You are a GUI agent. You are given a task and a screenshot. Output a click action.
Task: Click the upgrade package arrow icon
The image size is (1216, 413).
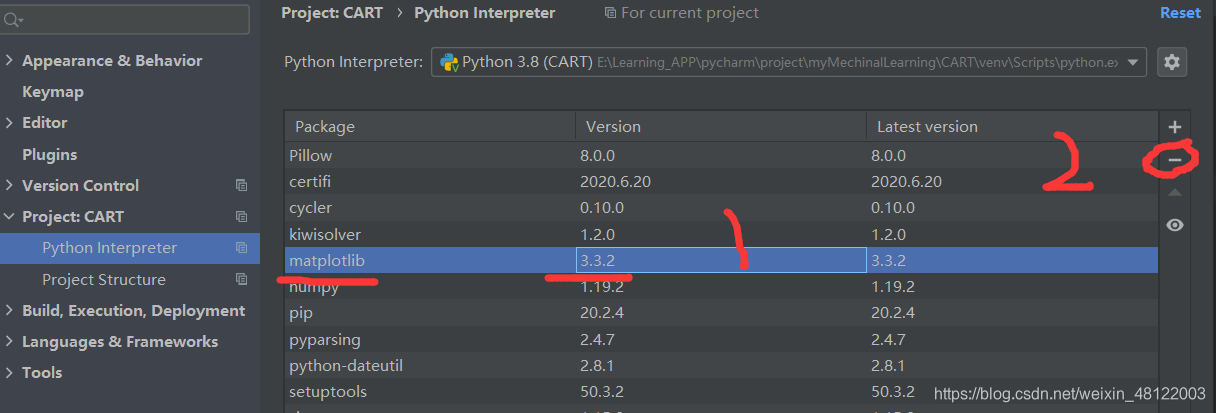click(x=1175, y=192)
